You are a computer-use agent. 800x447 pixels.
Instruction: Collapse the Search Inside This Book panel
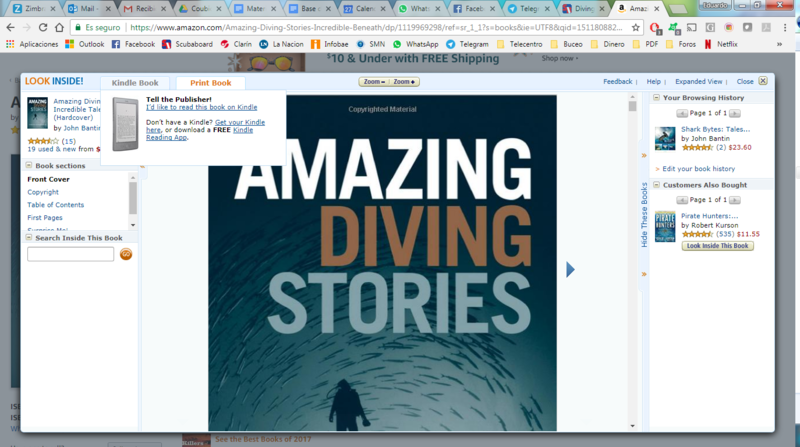tap(29, 238)
